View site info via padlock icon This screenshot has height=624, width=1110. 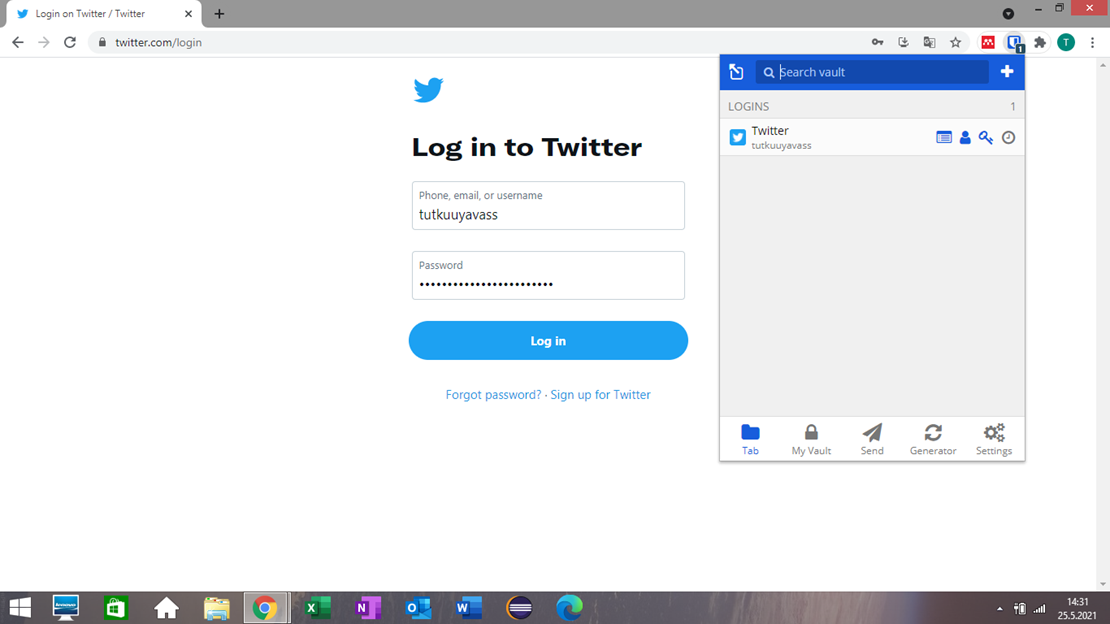coord(102,42)
